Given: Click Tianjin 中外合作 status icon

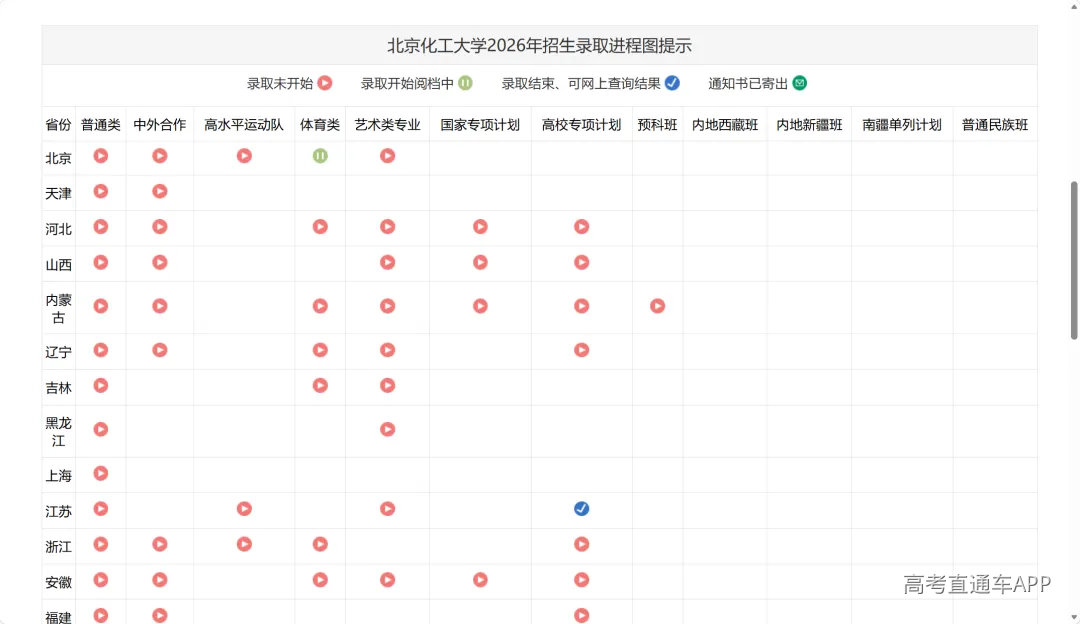Looking at the screenshot, I should tap(160, 191).
